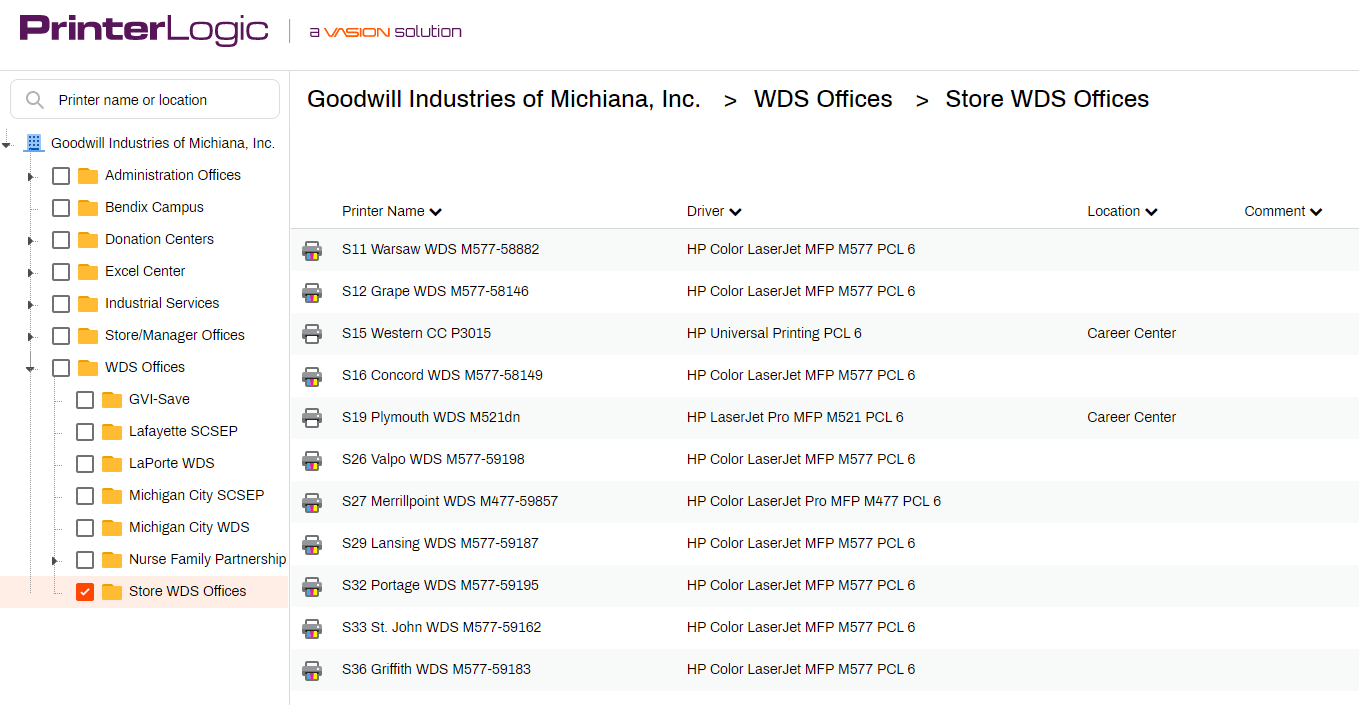The image size is (1359, 705).
Task: Click the building icon for Goodwill Industries
Action: pyautogui.click(x=34, y=143)
